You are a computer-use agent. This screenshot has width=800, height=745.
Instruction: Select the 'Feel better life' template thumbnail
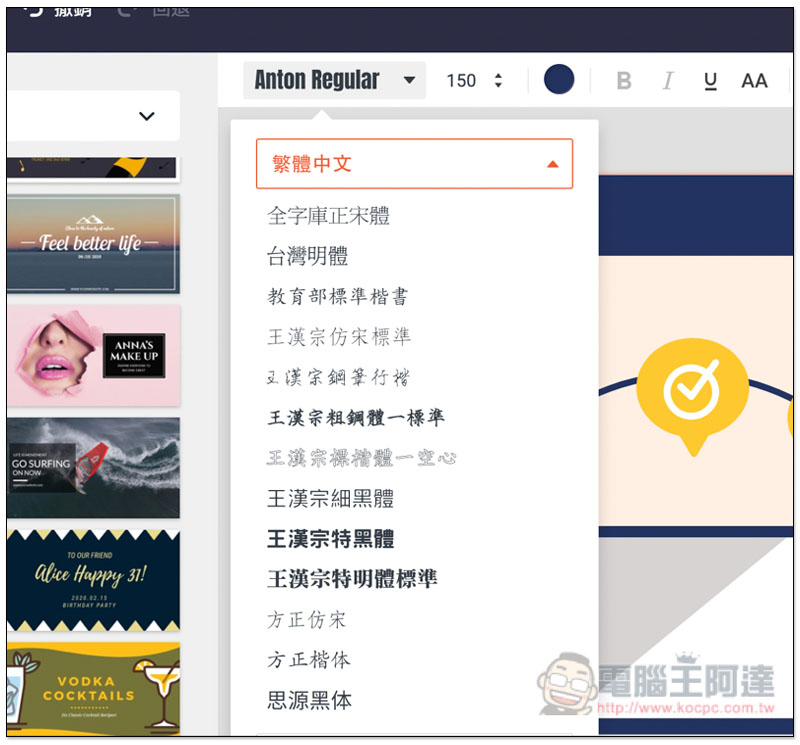(x=93, y=240)
